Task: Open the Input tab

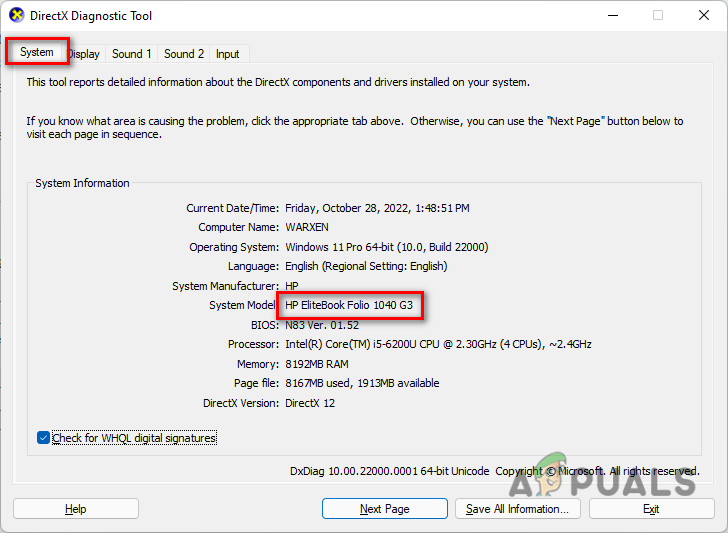Action: coord(228,54)
